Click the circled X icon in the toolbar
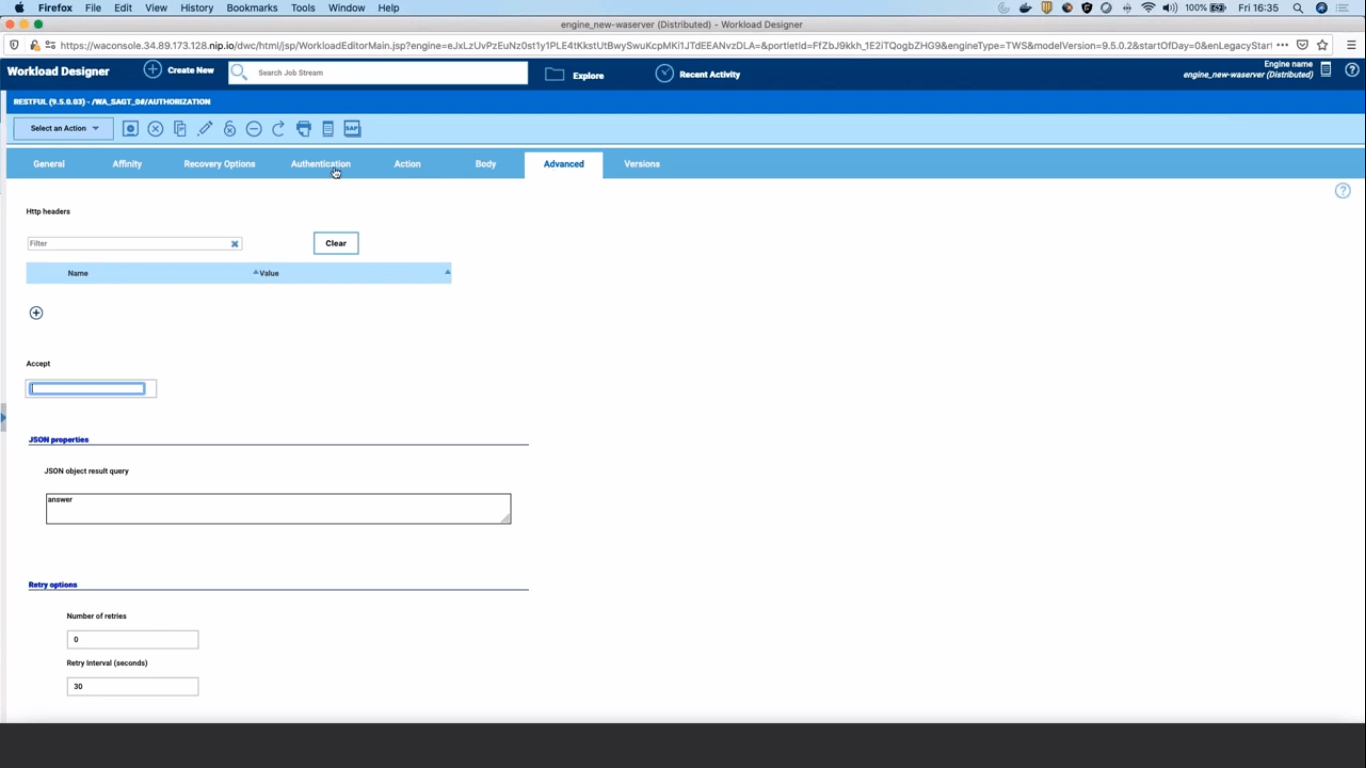The width and height of the screenshot is (1366, 768). tap(156, 129)
